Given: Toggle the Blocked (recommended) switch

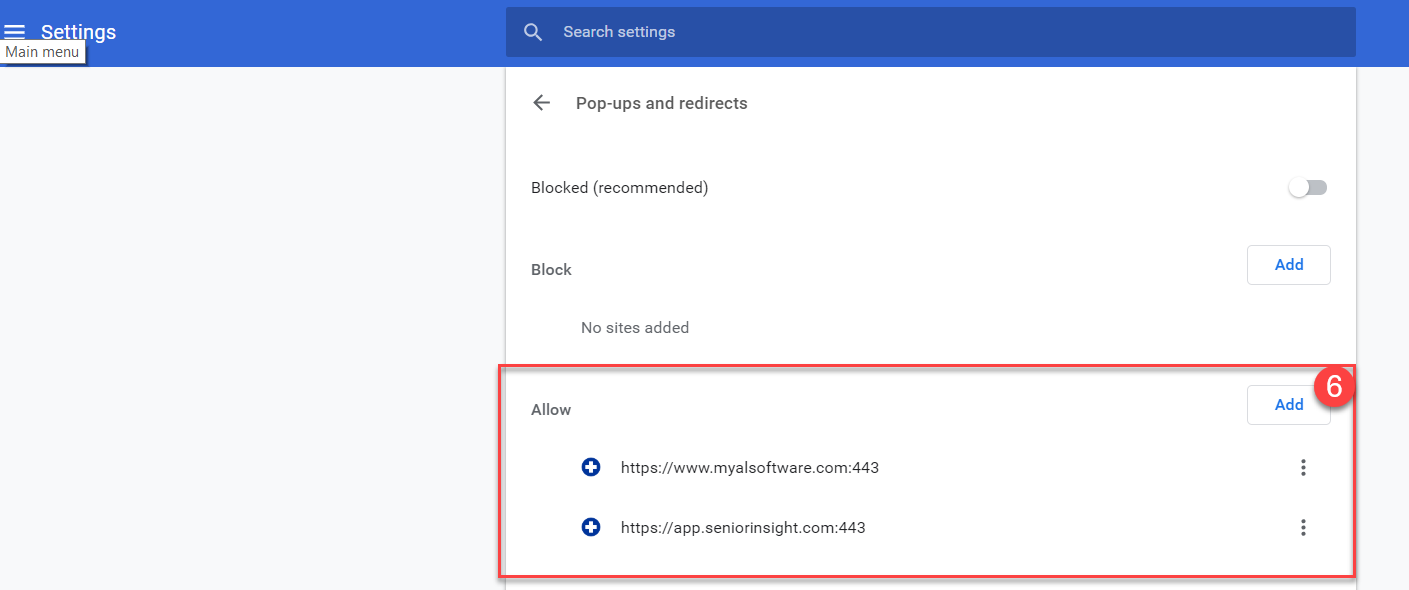Looking at the screenshot, I should pyautogui.click(x=1308, y=188).
